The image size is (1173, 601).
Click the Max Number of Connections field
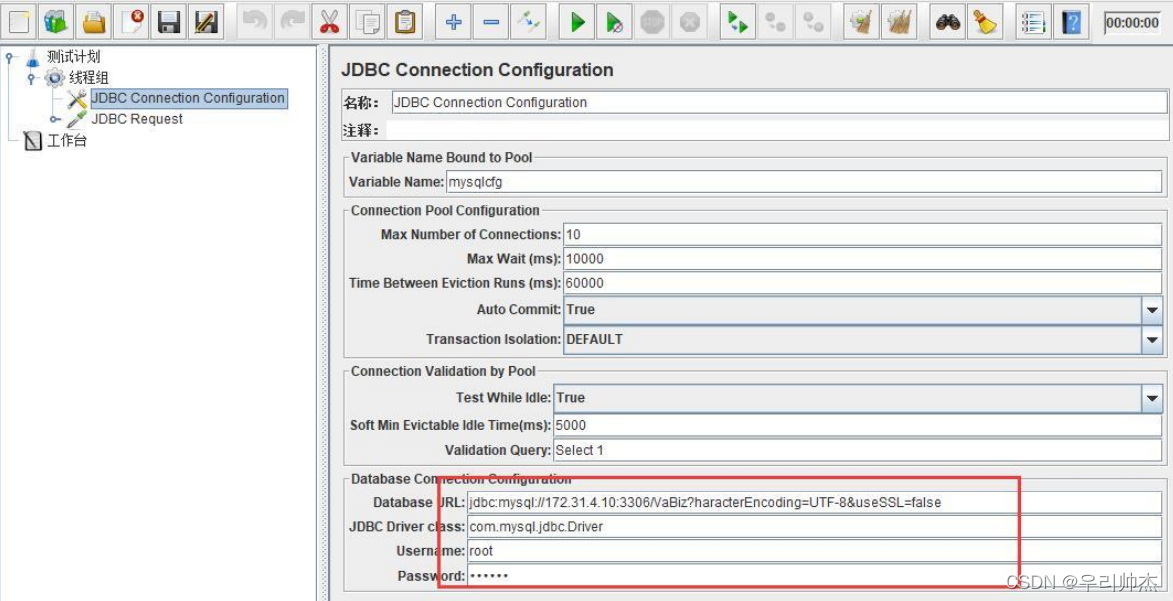(x=863, y=234)
